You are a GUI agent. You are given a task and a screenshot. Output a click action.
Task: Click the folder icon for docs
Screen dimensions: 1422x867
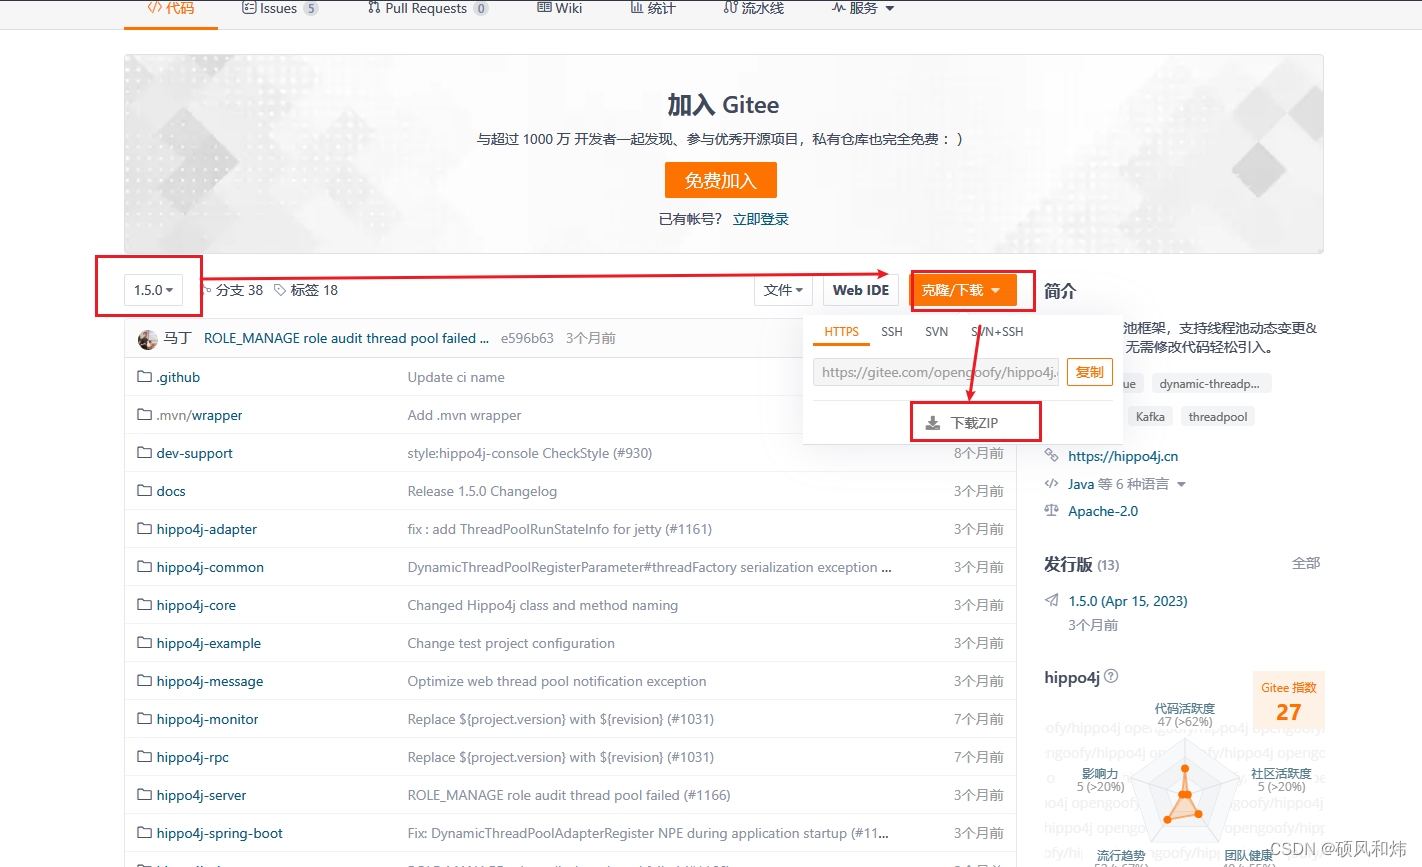coord(144,490)
